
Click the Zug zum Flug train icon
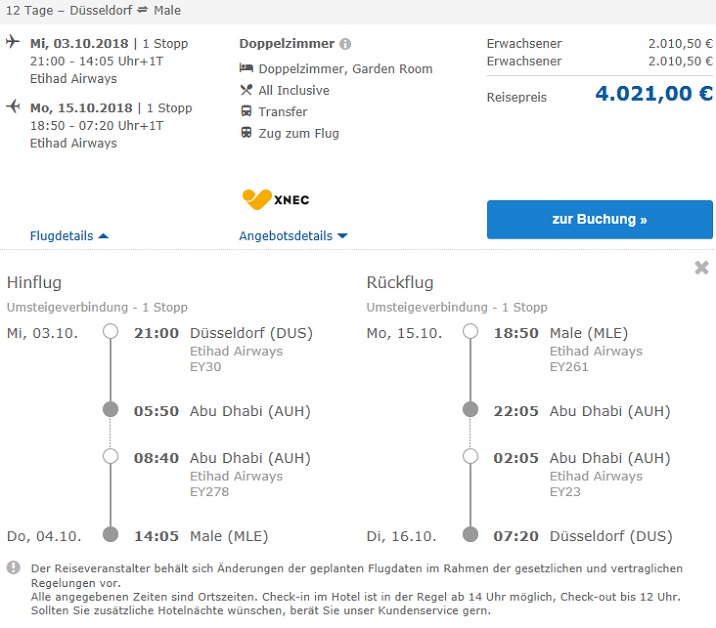[246, 132]
